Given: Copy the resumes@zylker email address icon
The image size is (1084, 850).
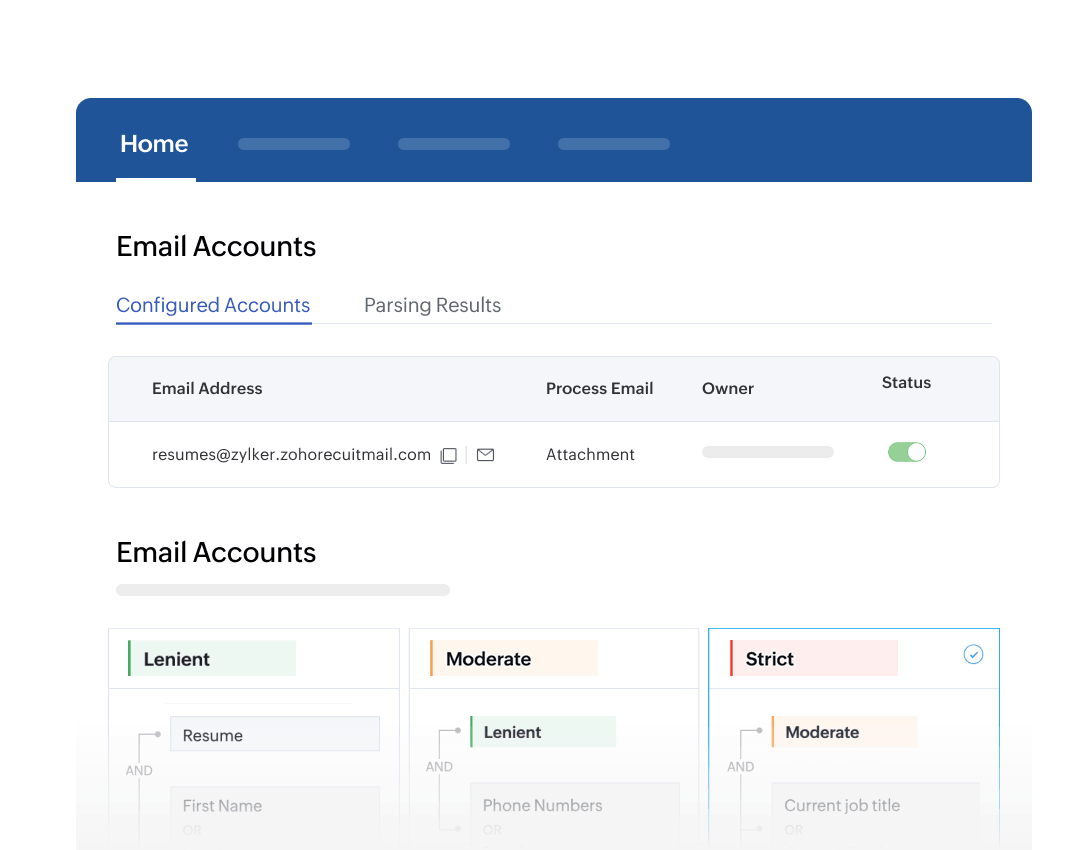Looking at the screenshot, I should [x=449, y=455].
